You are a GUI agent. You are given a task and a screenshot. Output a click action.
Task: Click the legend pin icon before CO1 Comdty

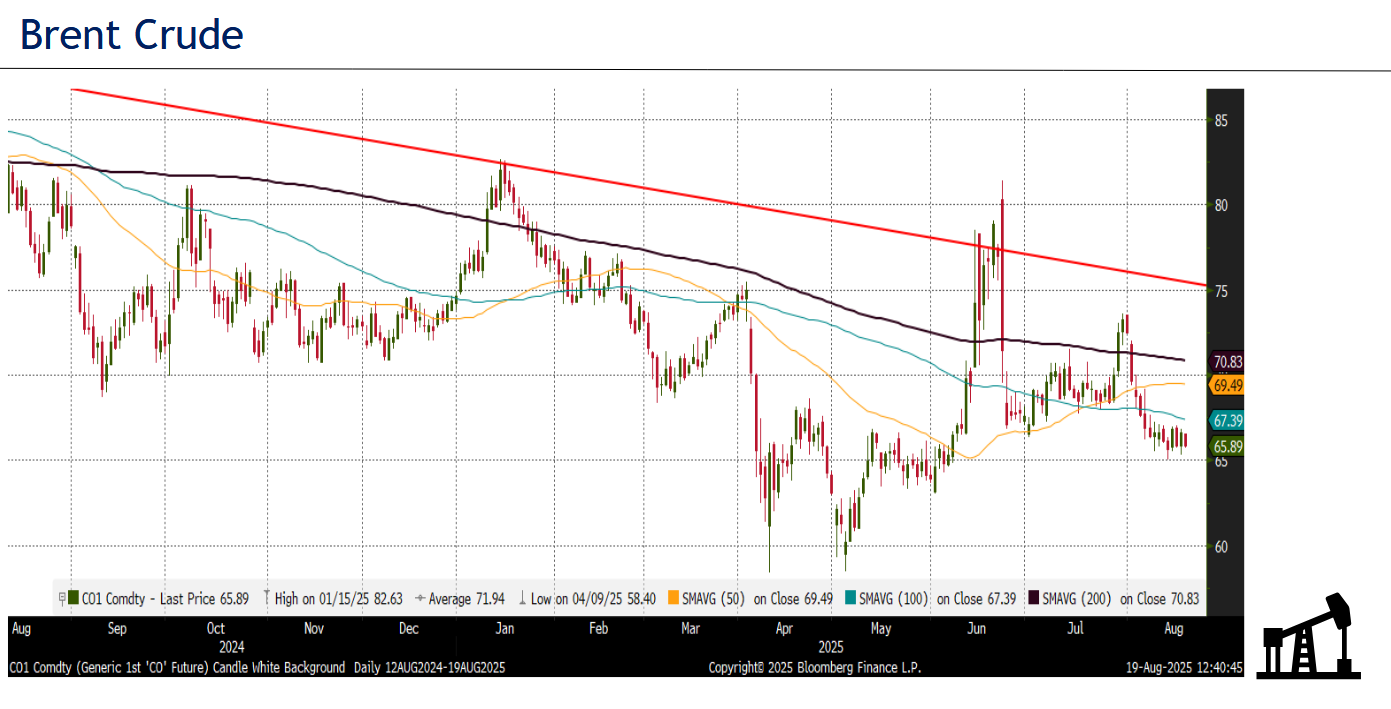click(62, 598)
